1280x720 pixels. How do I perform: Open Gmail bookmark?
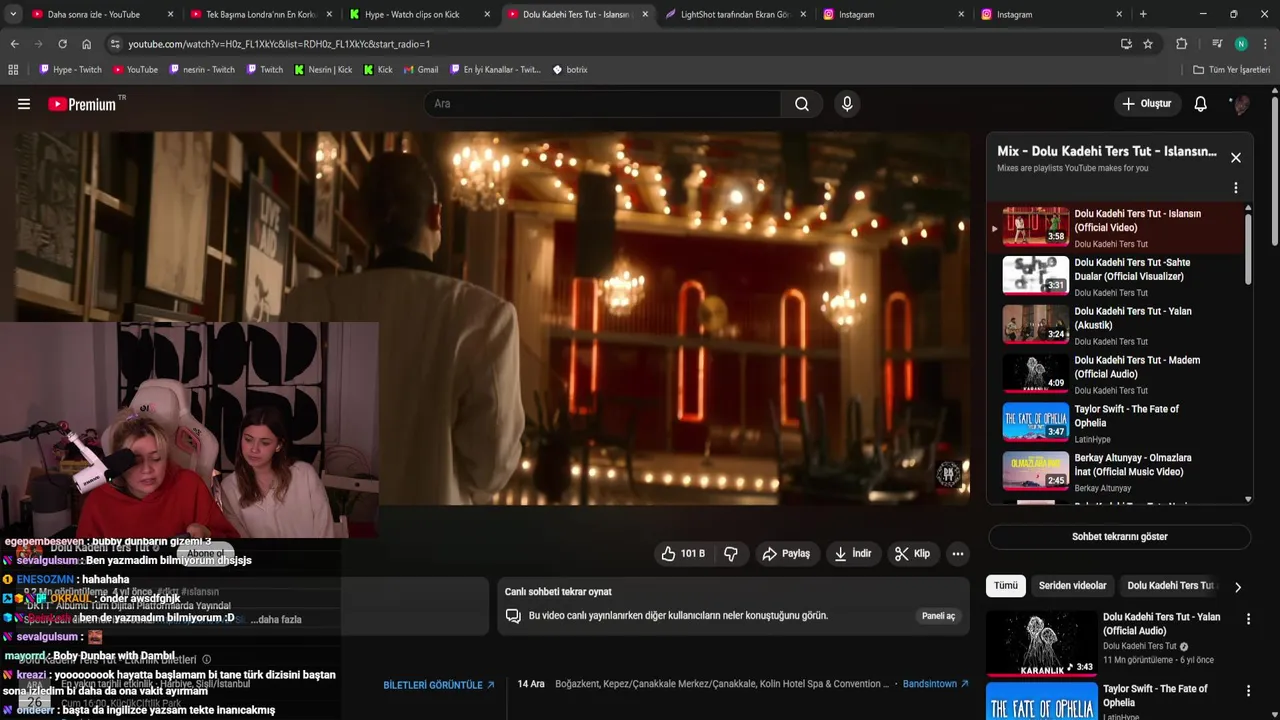click(420, 70)
